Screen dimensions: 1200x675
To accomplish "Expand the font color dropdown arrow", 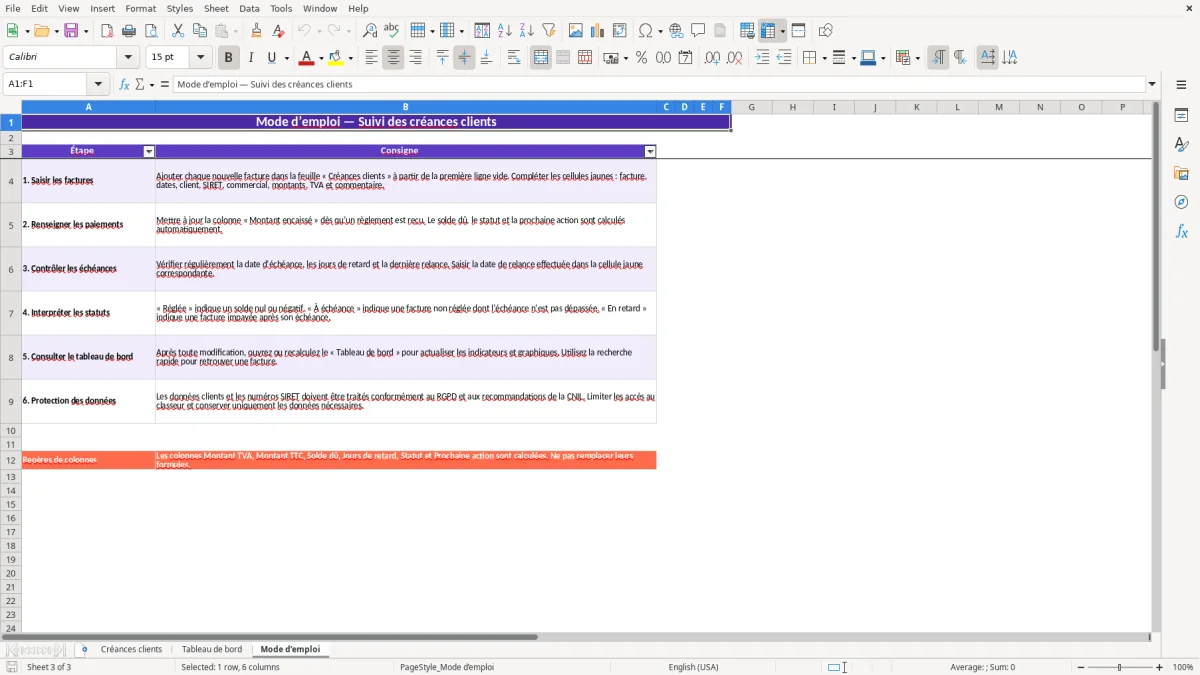I will (322, 58).
